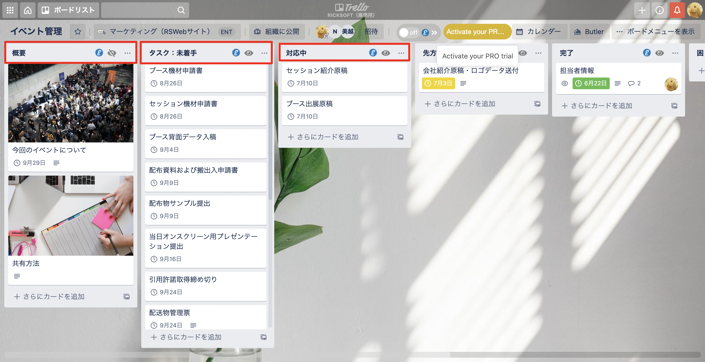705x362 pixels.
Task: Open the セッション紹介原稿 card
Action: pyautogui.click(x=344, y=77)
